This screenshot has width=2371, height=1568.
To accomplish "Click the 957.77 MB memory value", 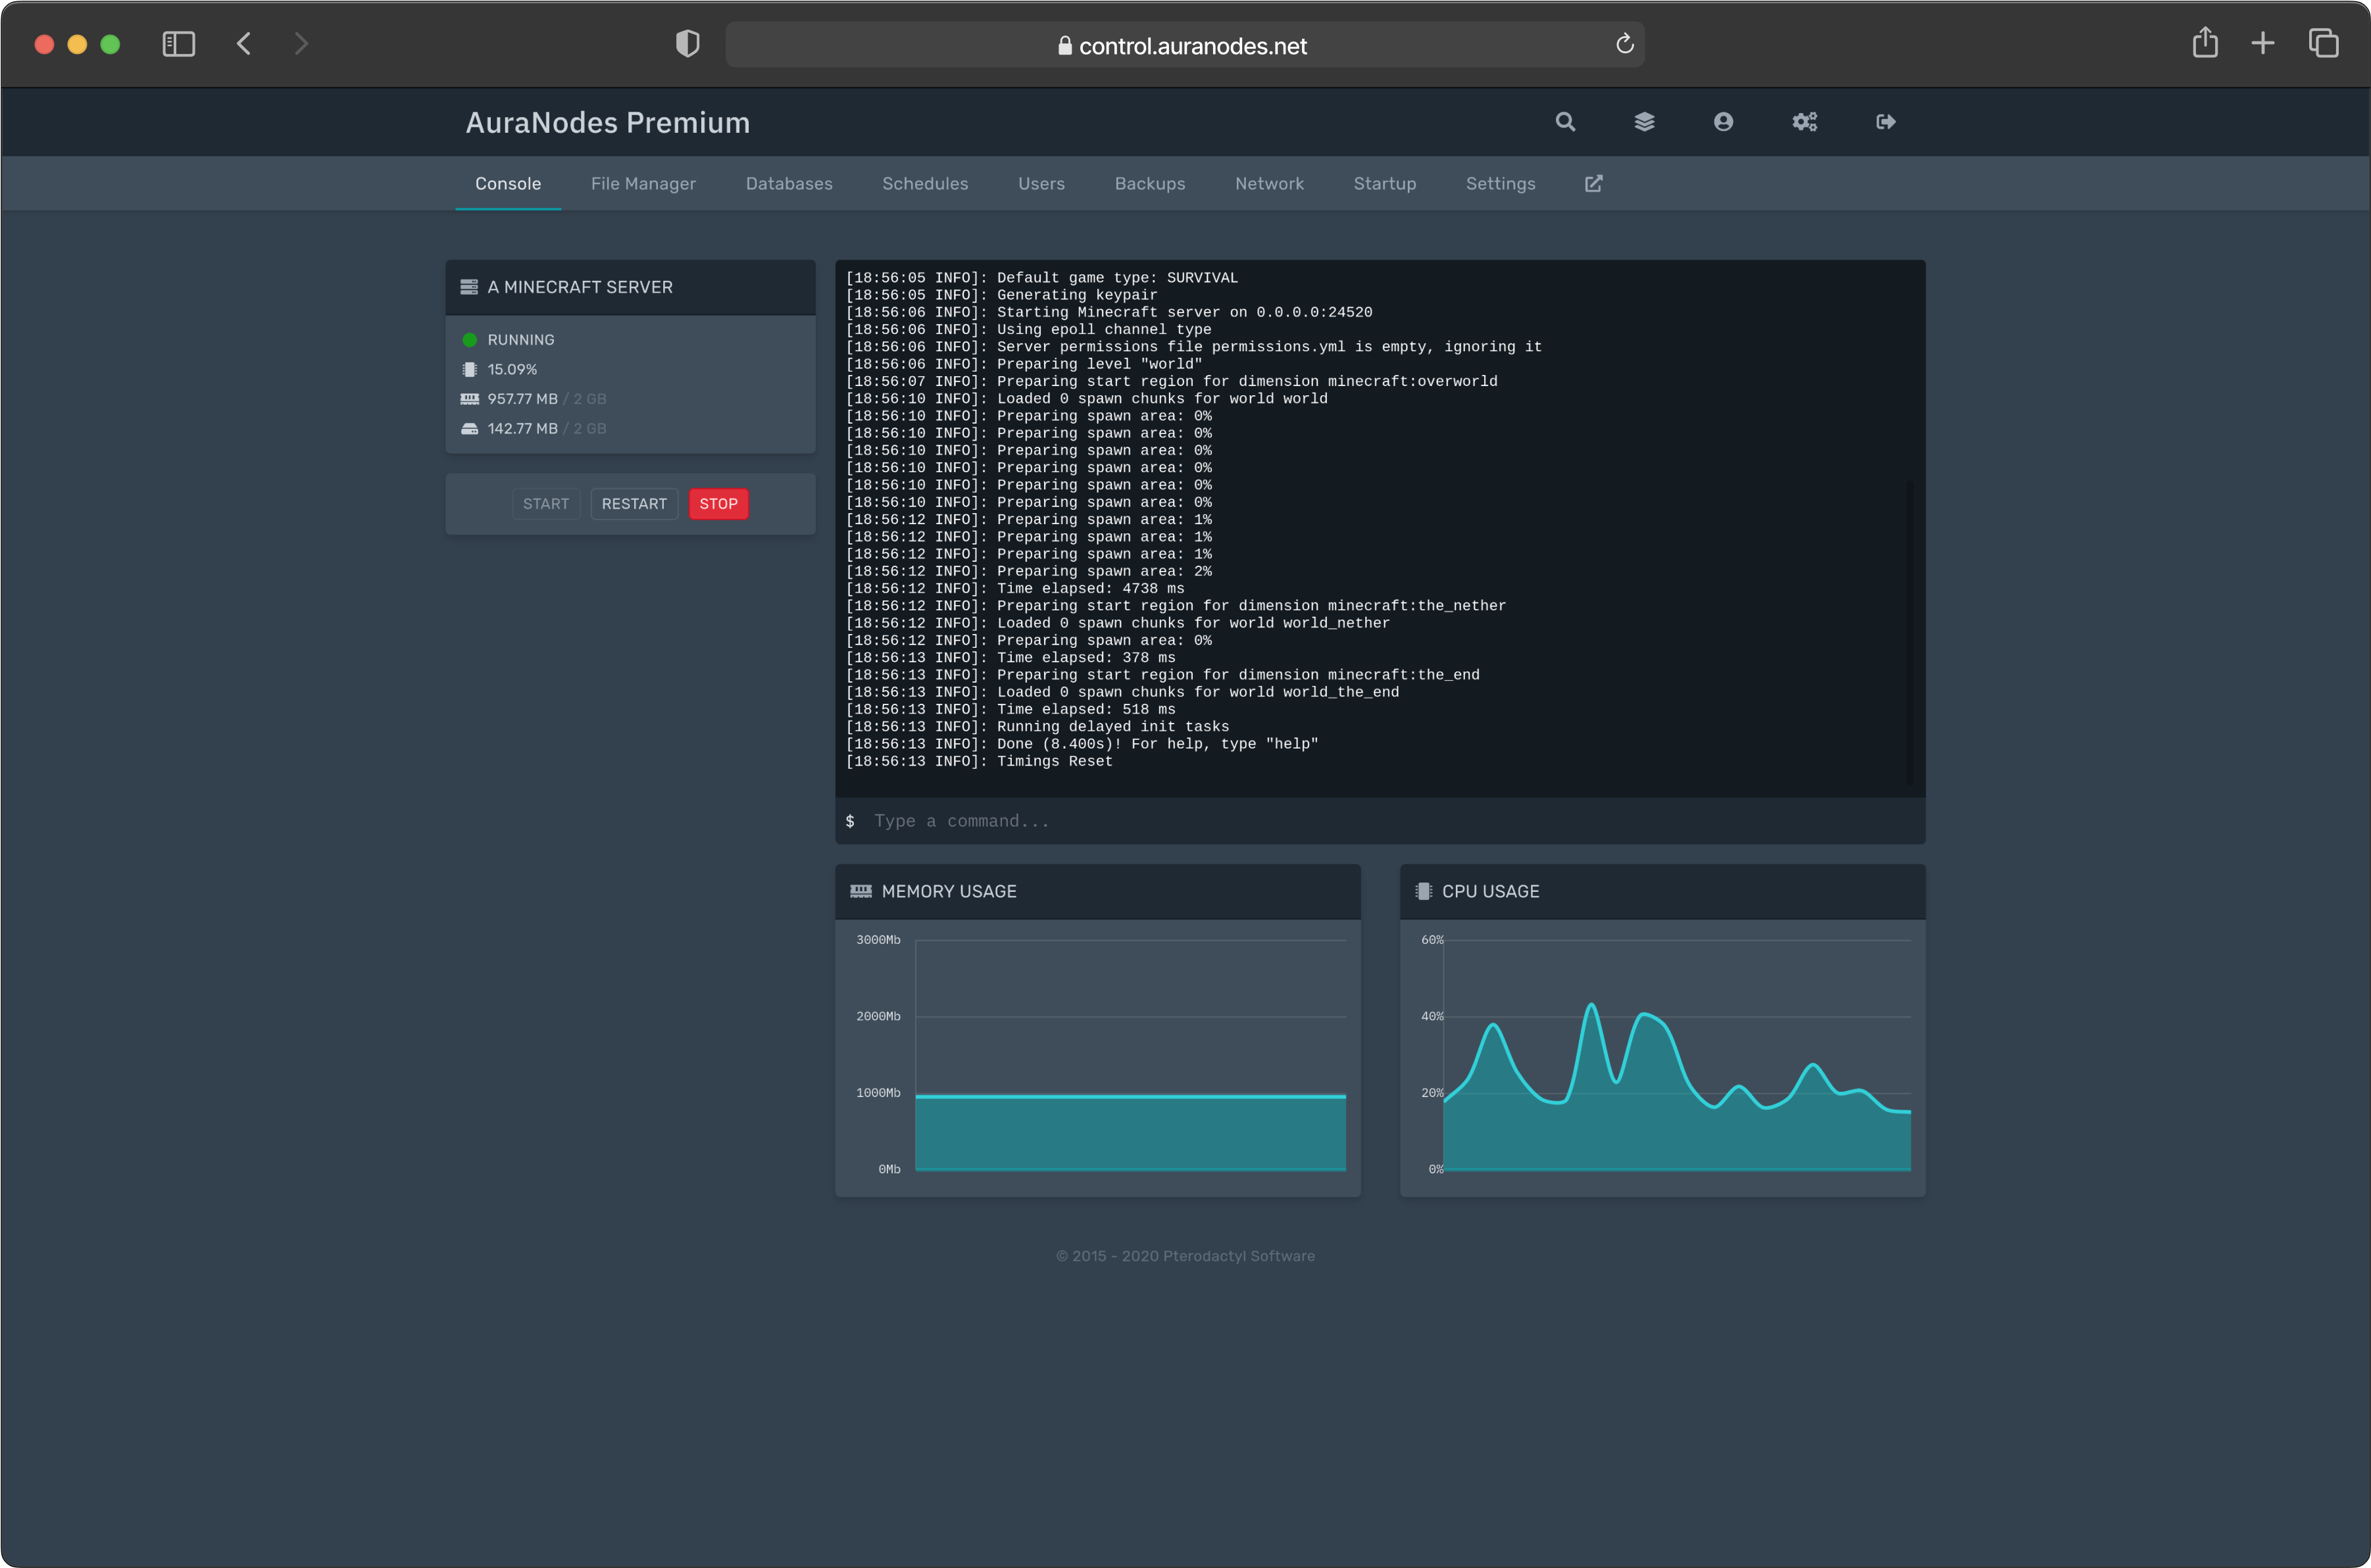I will [x=522, y=399].
